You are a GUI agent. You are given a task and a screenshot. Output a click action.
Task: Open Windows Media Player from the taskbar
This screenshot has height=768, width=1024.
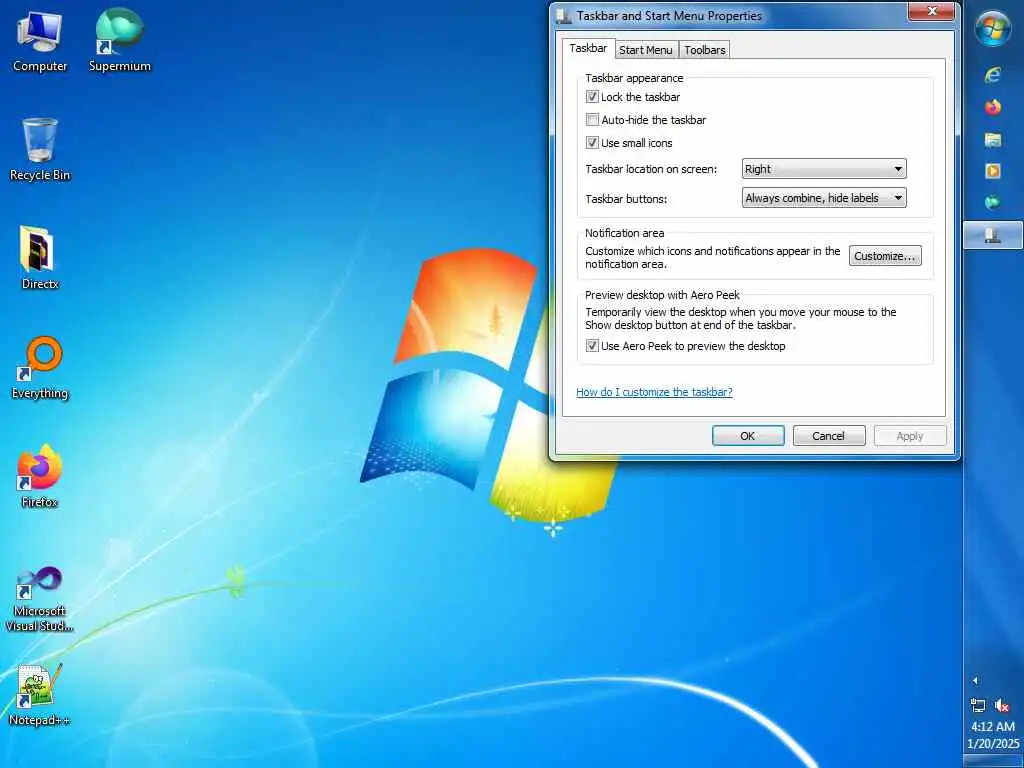(x=993, y=171)
